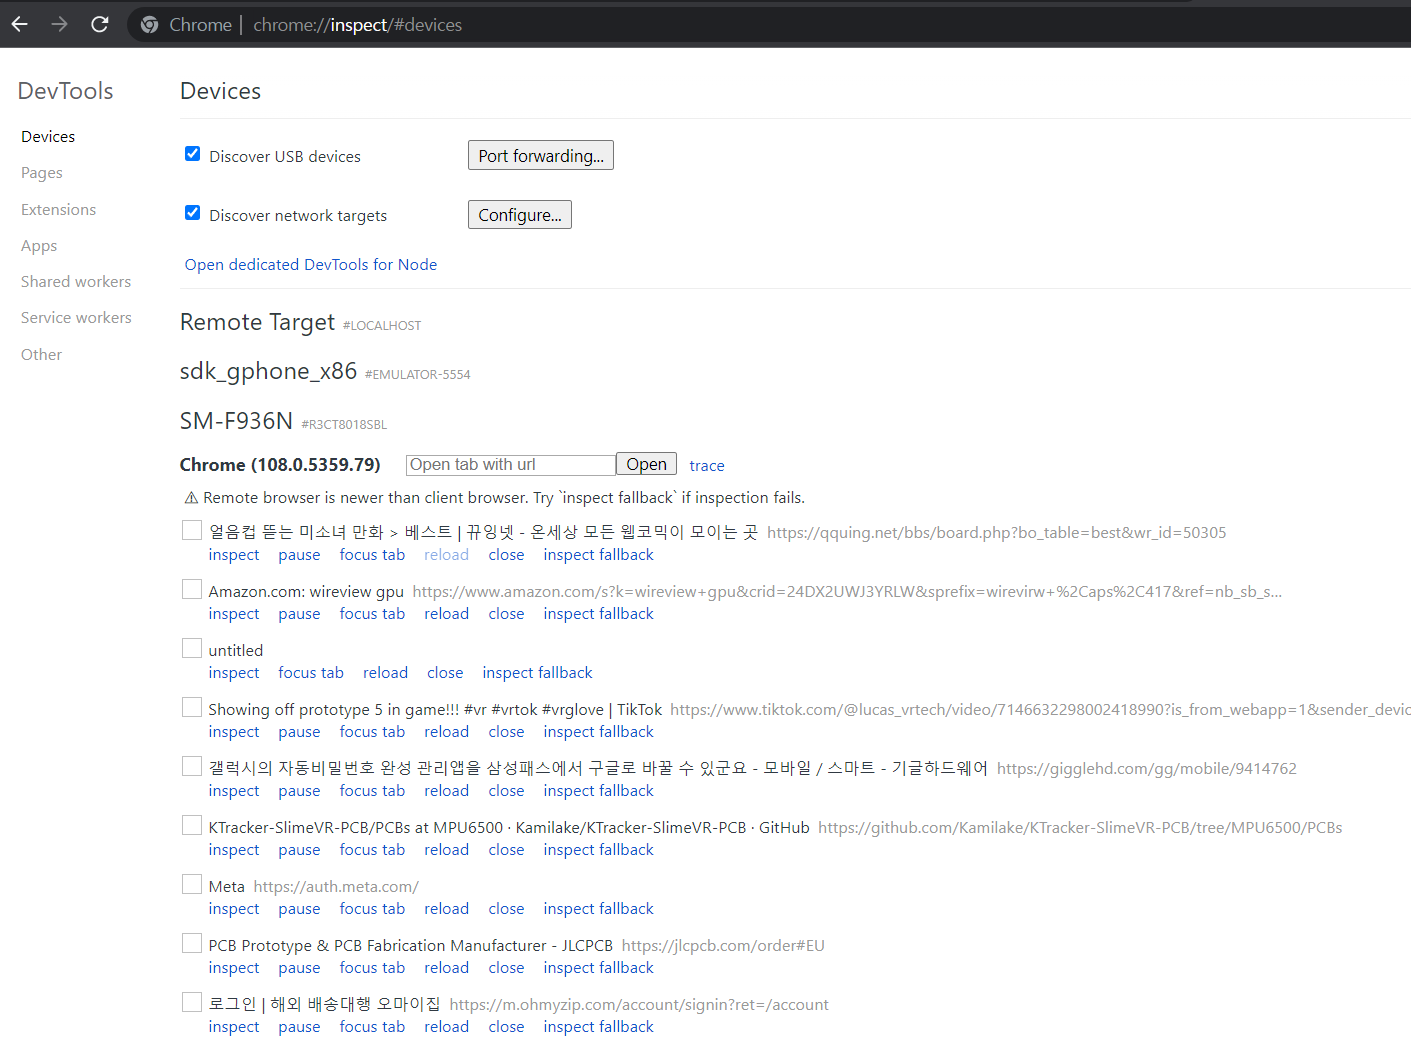Check the box for Amazon.com wireview gpu
Viewport: 1411px width, 1038px height.
tap(192, 589)
